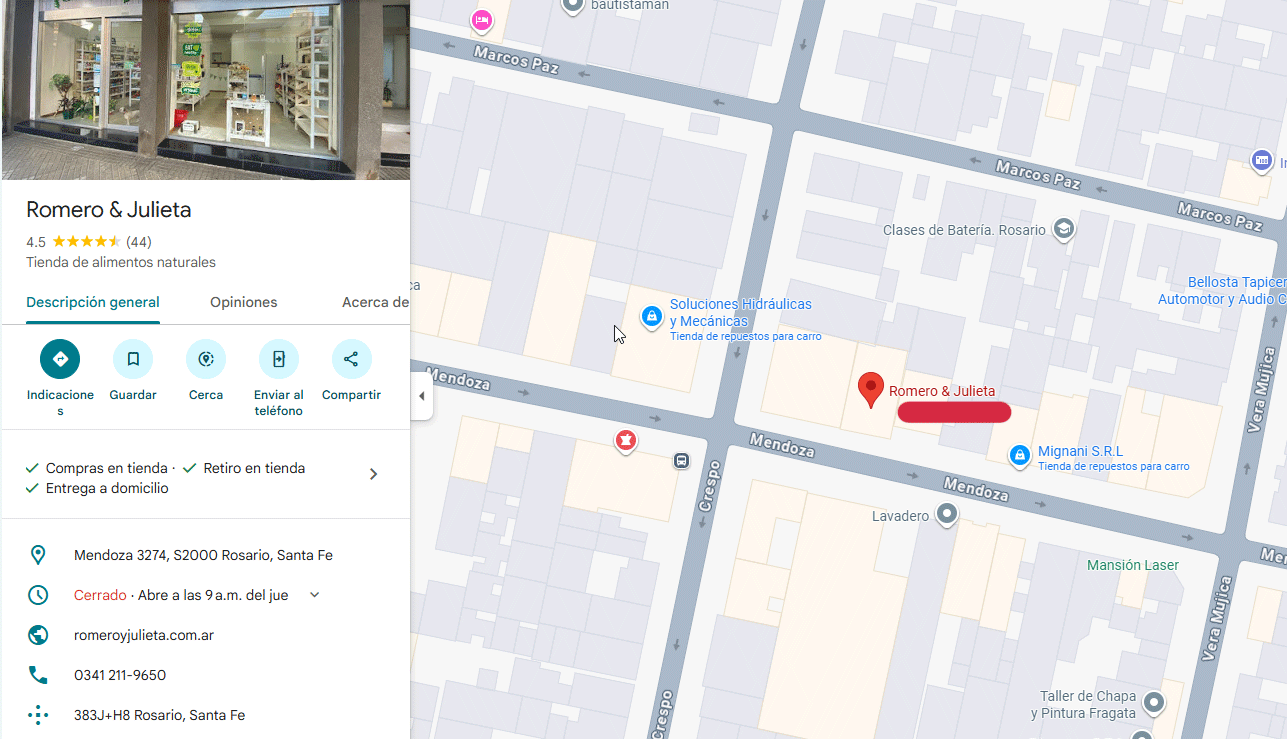Click the Cerca nearby icon

pos(206,359)
